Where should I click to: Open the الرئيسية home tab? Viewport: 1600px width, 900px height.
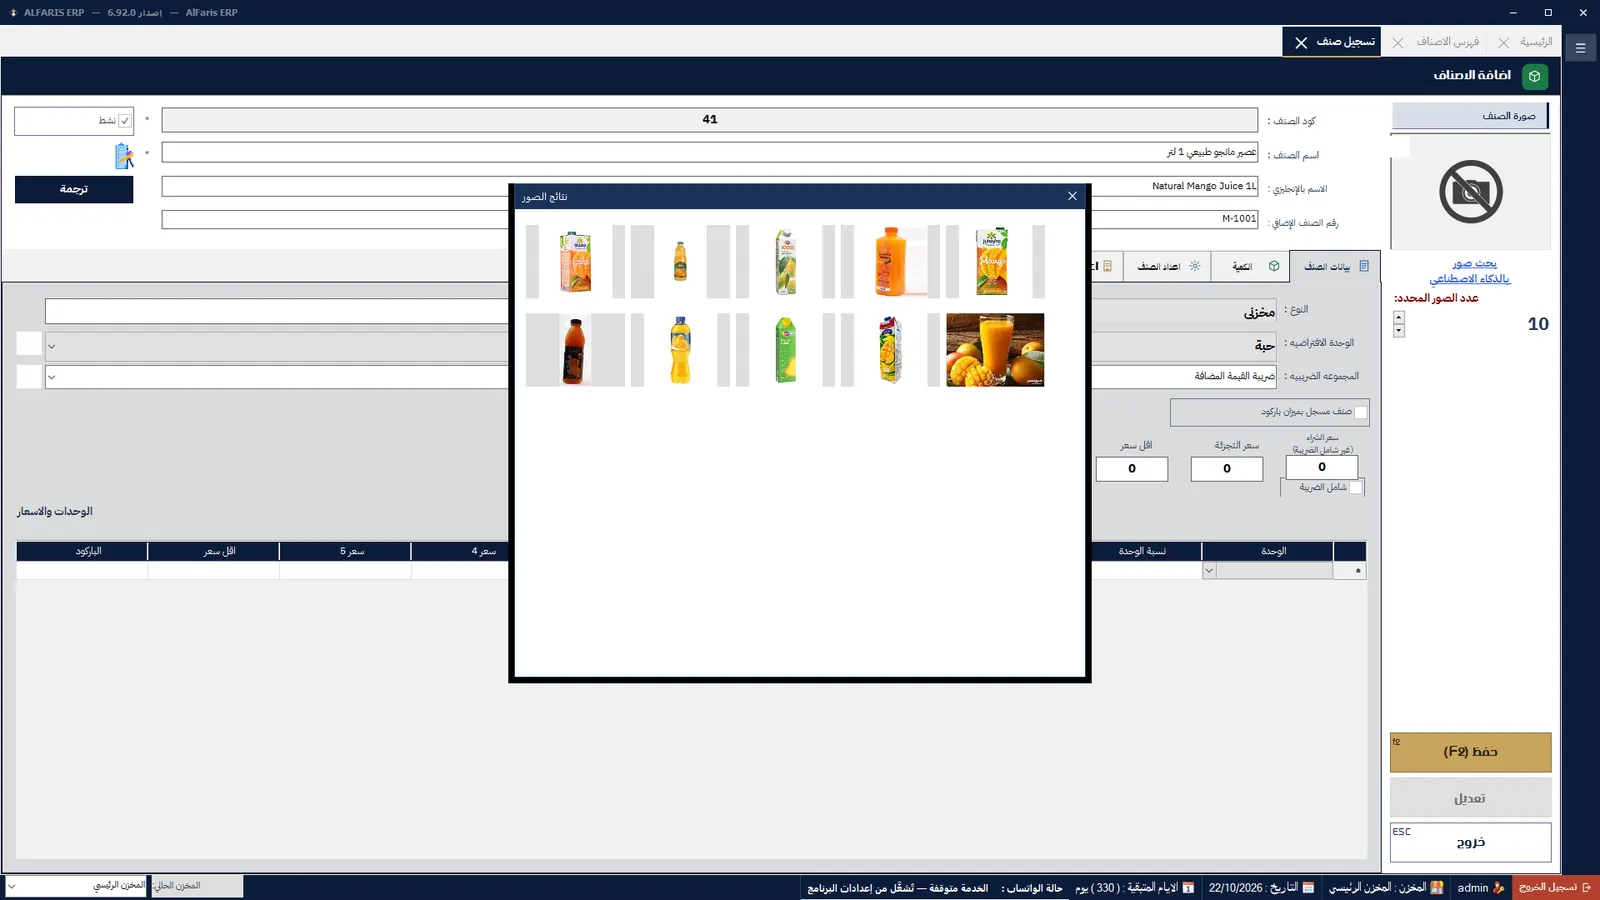(1536, 42)
